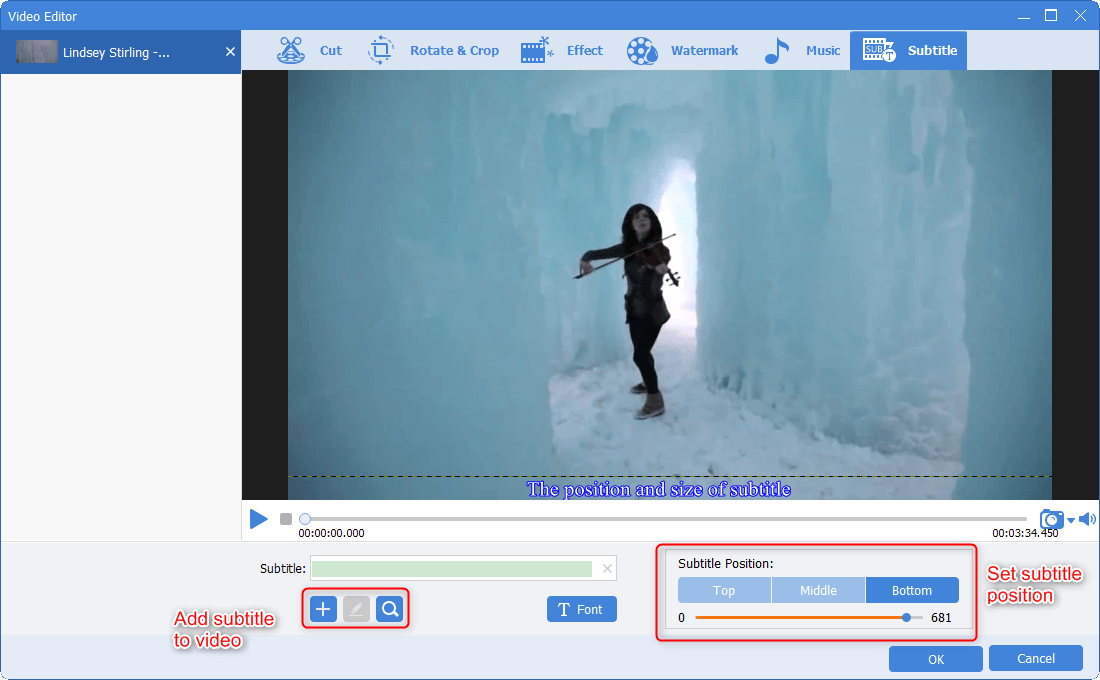The image size is (1100, 680).
Task: Open the Music tab
Action: (x=802, y=51)
